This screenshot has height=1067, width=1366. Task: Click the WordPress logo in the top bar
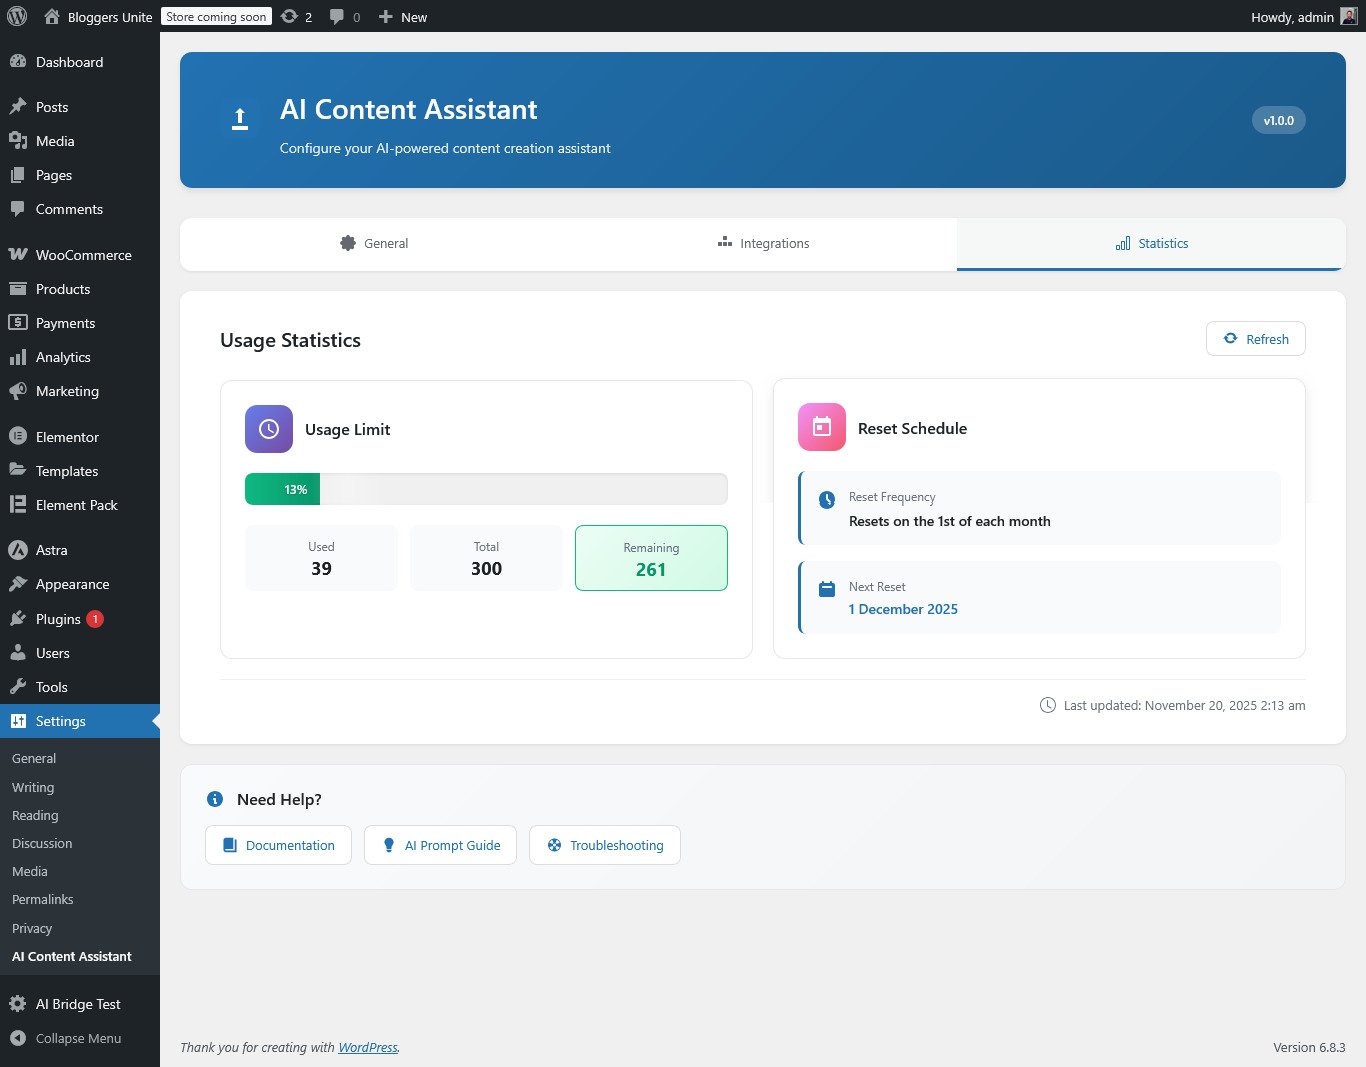tap(16, 16)
